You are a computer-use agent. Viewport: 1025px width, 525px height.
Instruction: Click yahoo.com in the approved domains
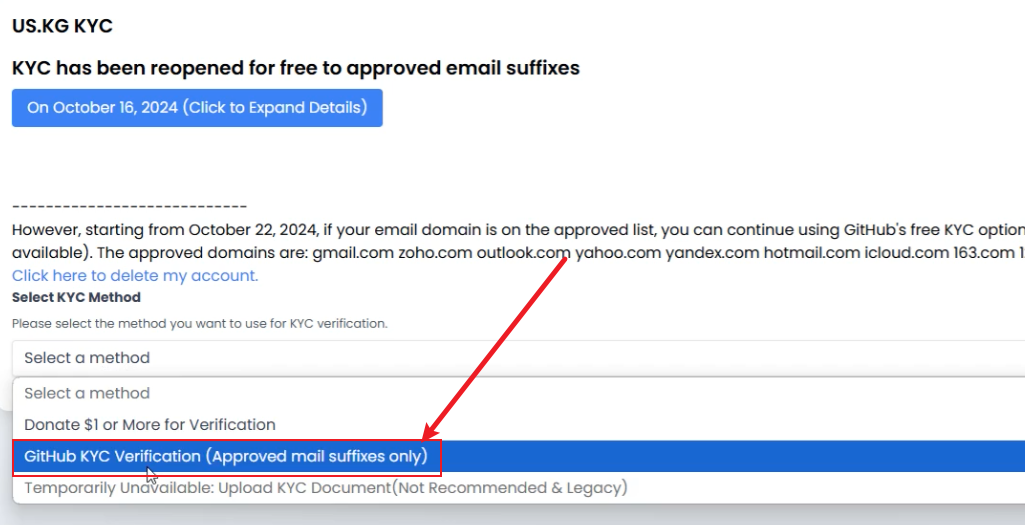618,252
